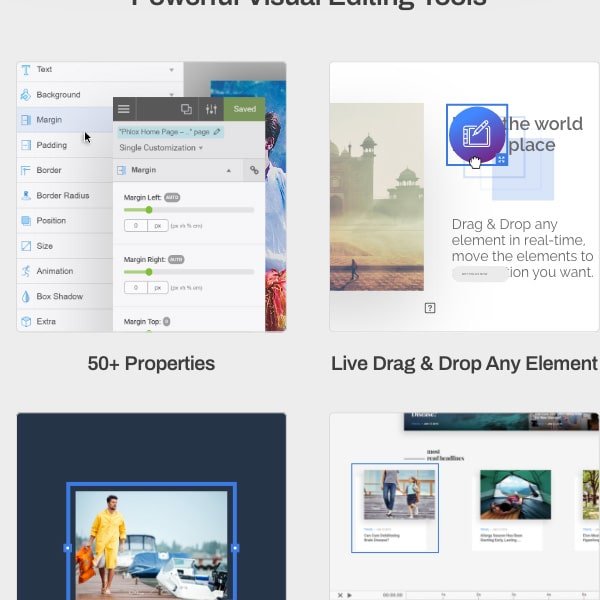The width and height of the screenshot is (600, 600).
Task: Select Box Shadow in the properties list
Action: point(59,296)
